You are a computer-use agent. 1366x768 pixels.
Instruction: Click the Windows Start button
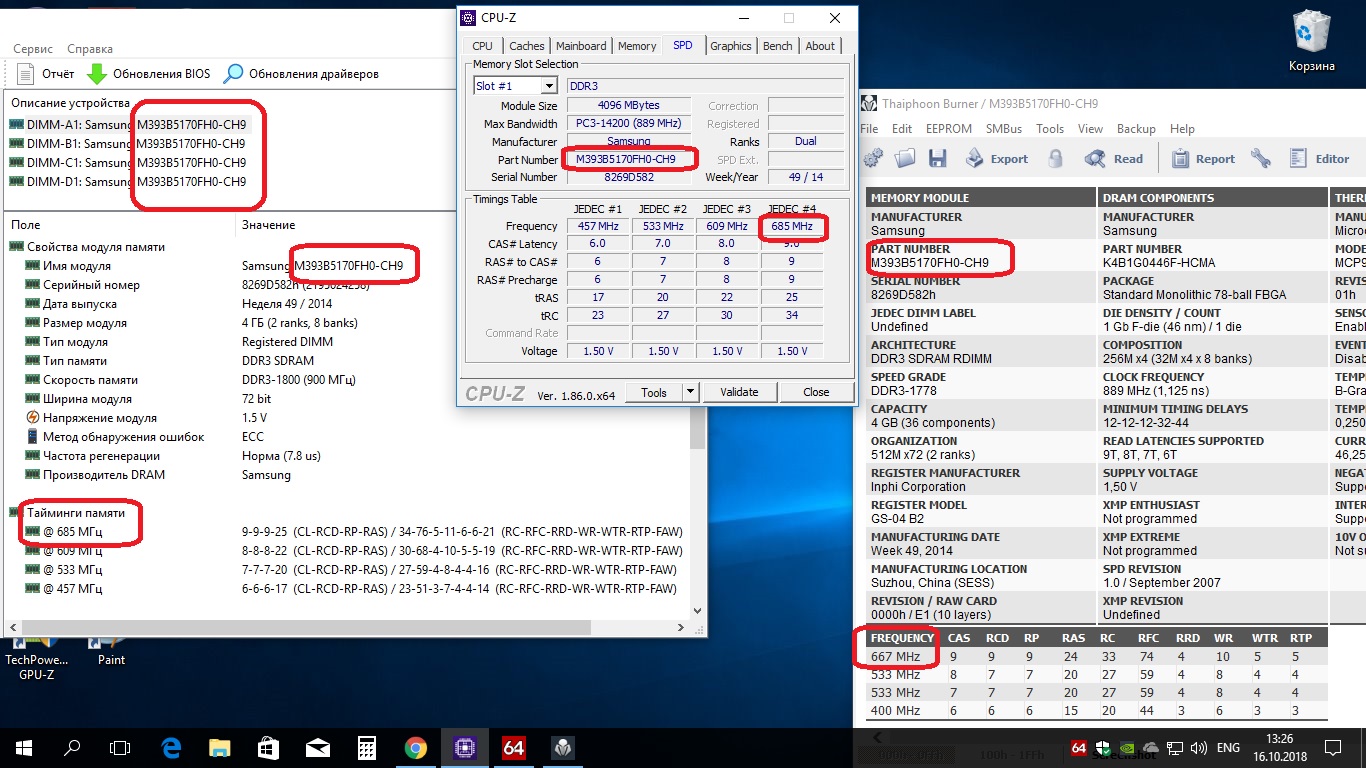pos(24,748)
